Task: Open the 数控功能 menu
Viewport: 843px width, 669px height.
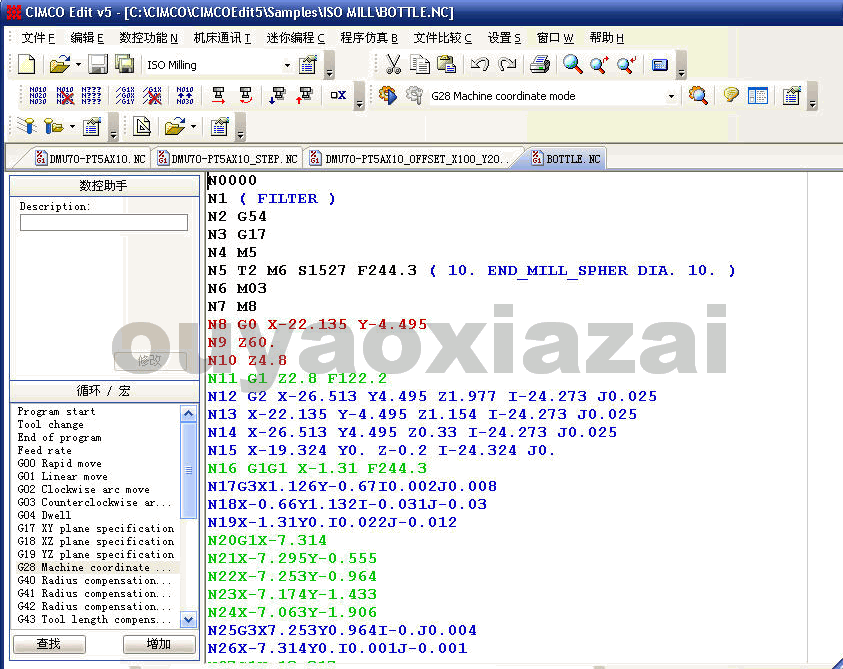Action: (x=148, y=38)
